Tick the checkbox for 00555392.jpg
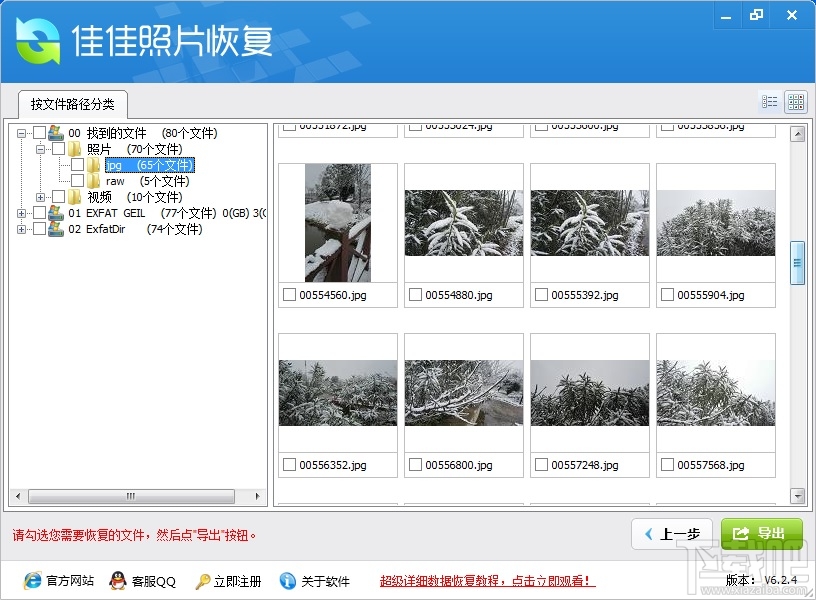 click(541, 295)
